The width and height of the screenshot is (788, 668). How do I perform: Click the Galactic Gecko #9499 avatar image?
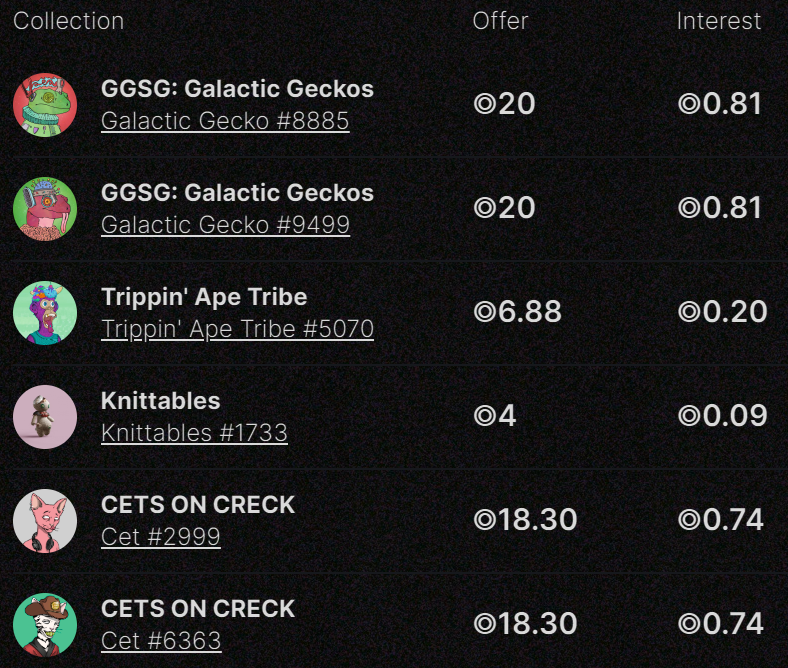click(45, 209)
